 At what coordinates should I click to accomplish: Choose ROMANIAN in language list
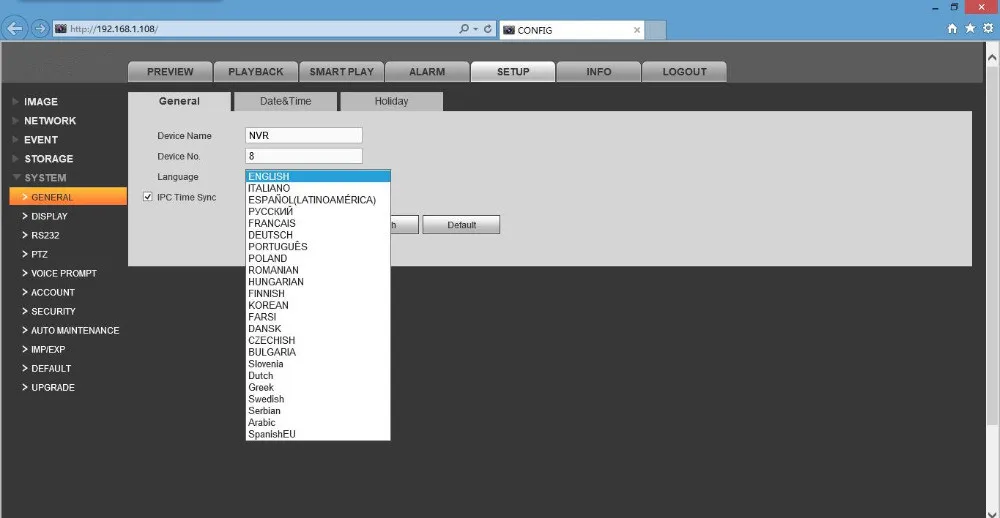318,270
